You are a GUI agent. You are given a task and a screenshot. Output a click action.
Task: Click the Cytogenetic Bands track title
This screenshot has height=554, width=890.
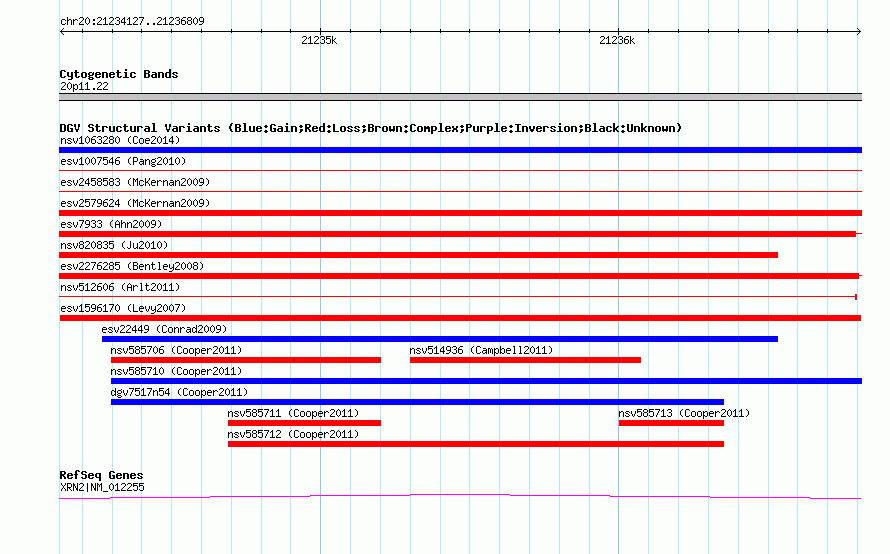pyautogui.click(x=119, y=74)
